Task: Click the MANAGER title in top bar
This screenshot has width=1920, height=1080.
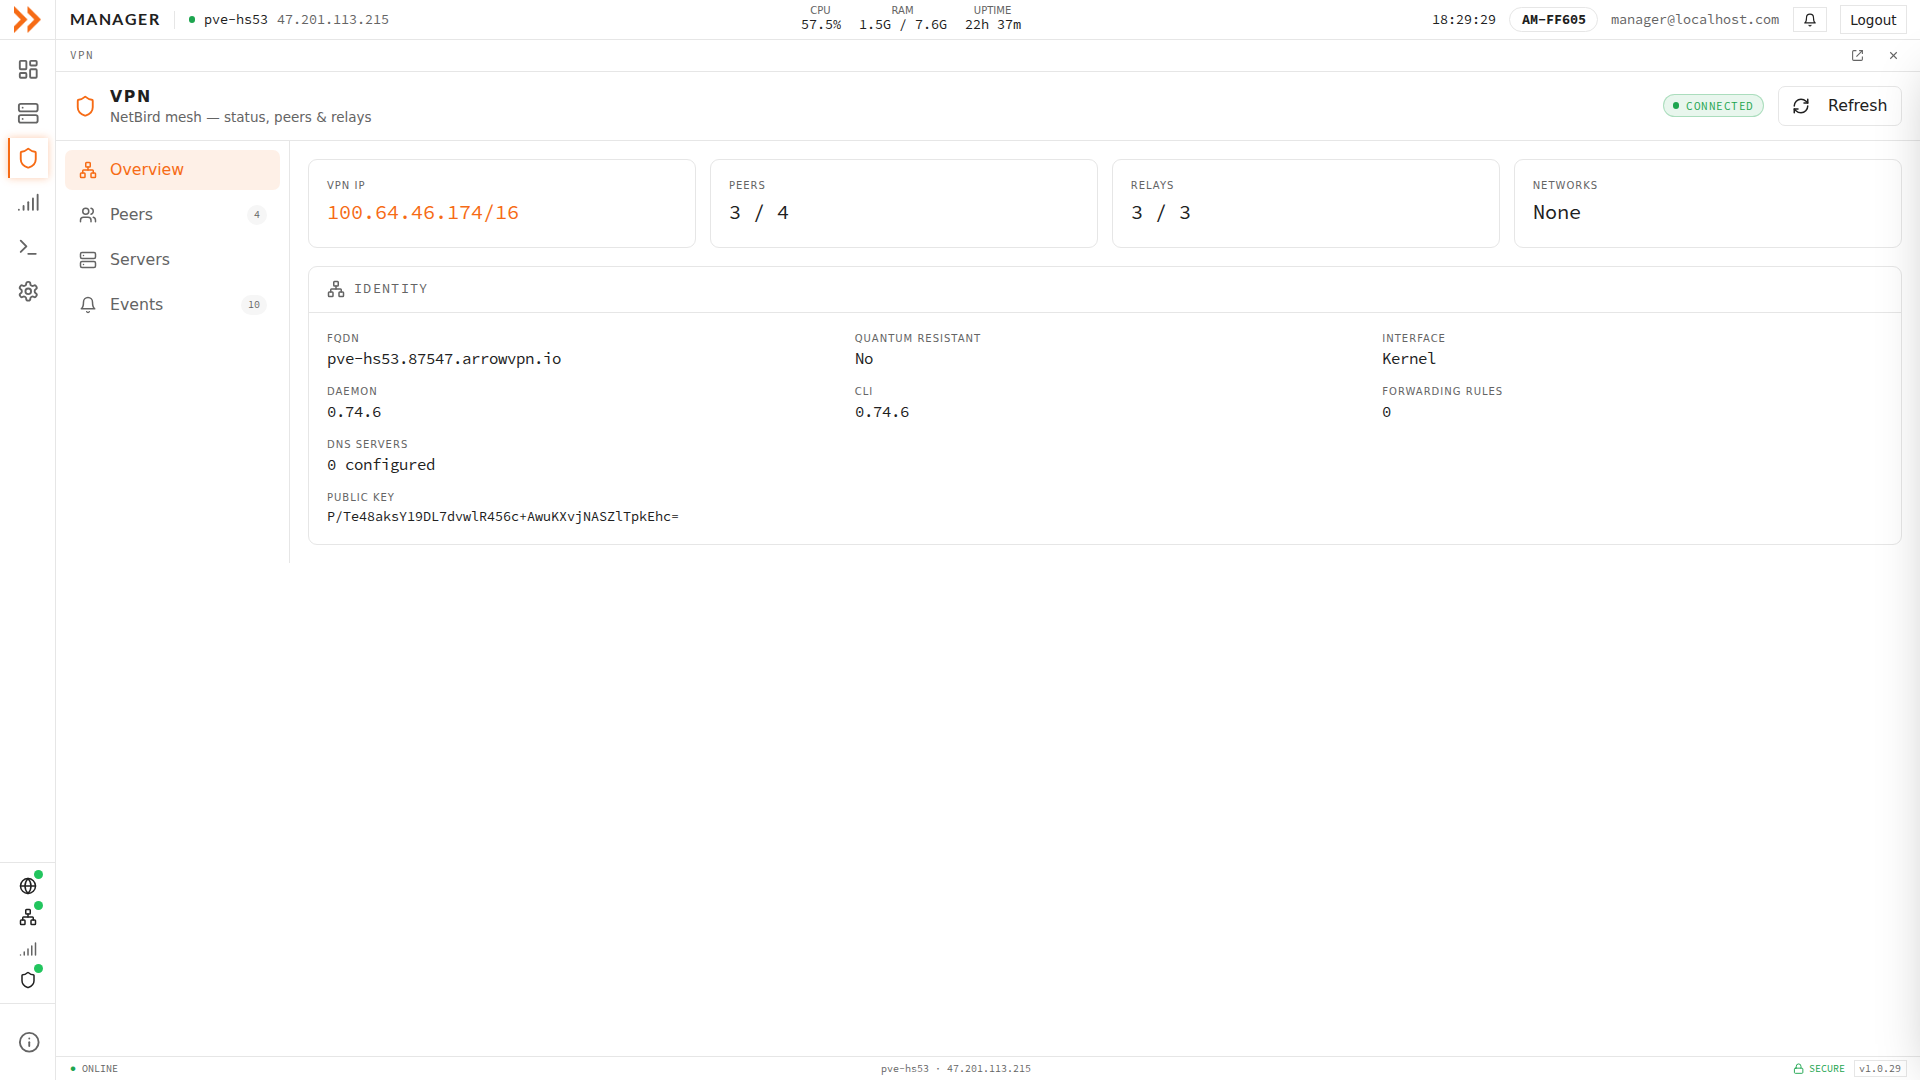Action: [114, 20]
